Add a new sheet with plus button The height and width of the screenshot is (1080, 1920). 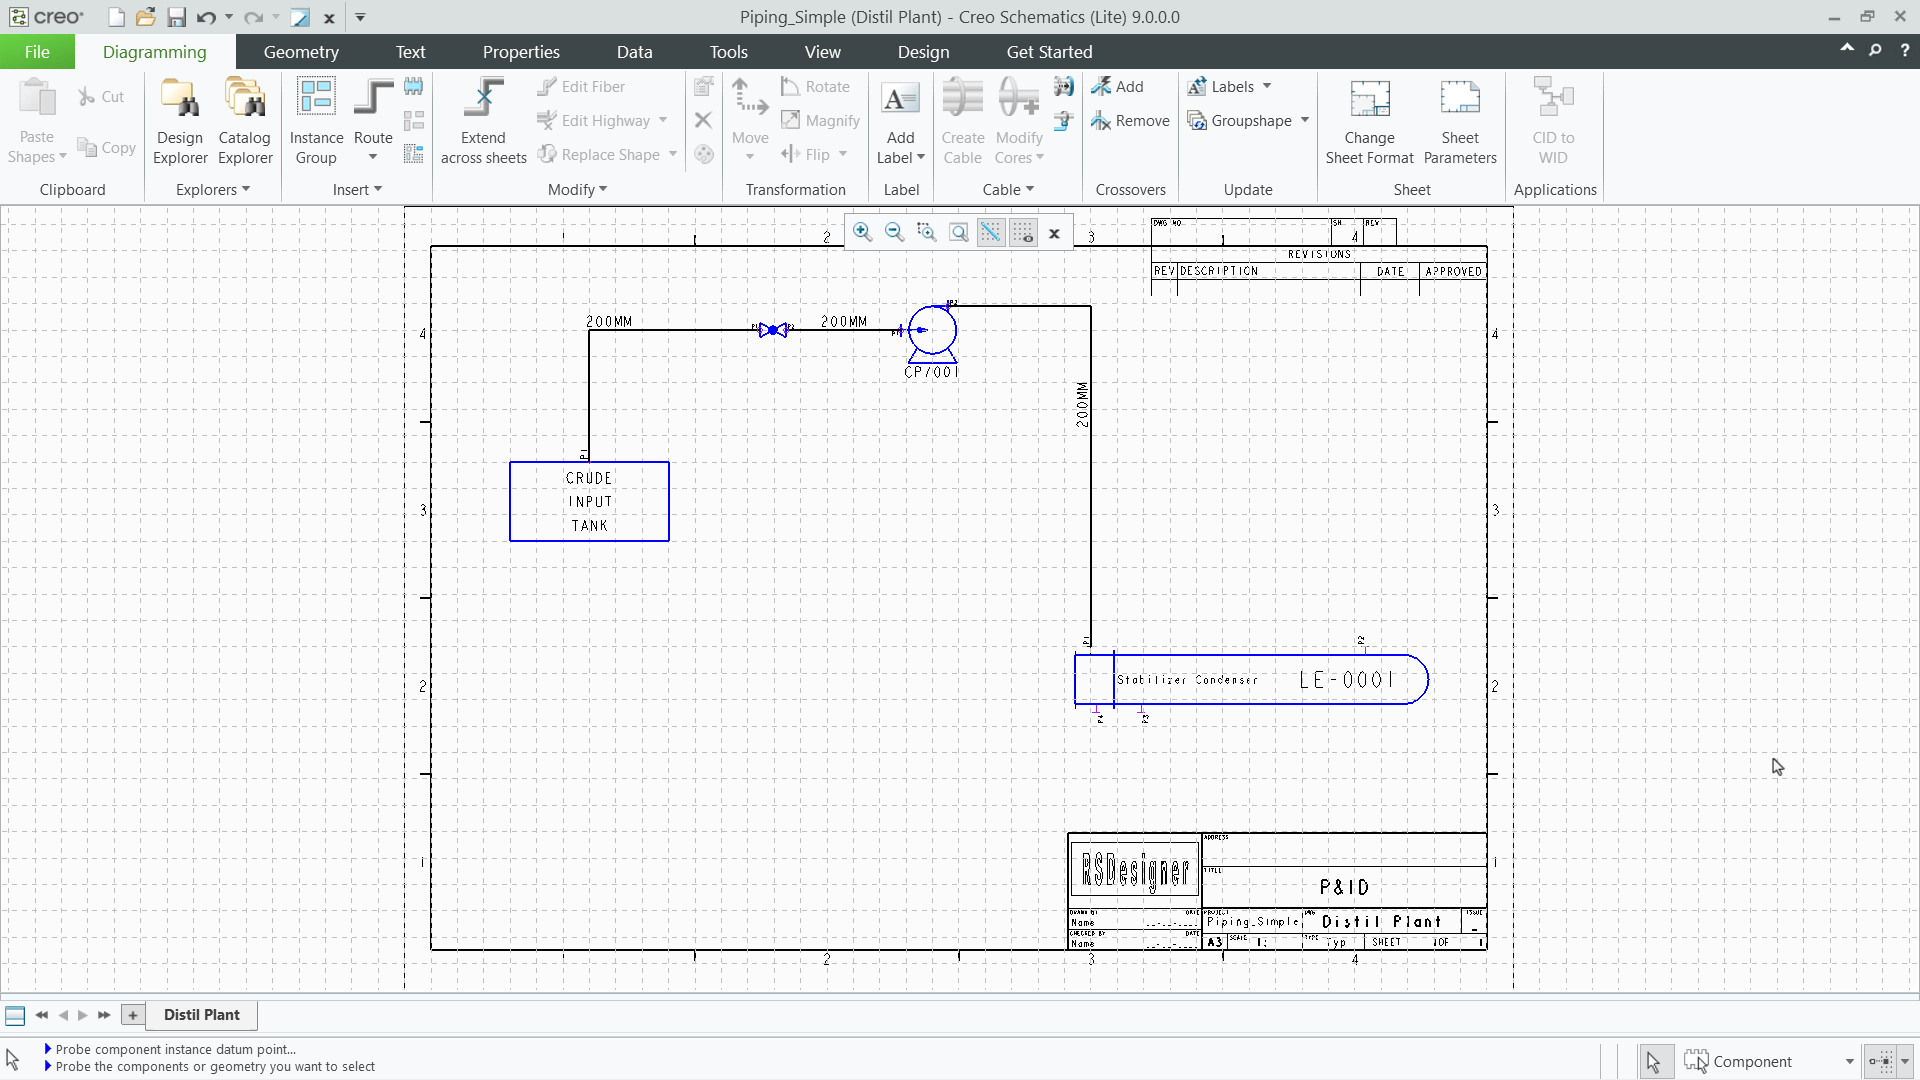pyautogui.click(x=132, y=1015)
